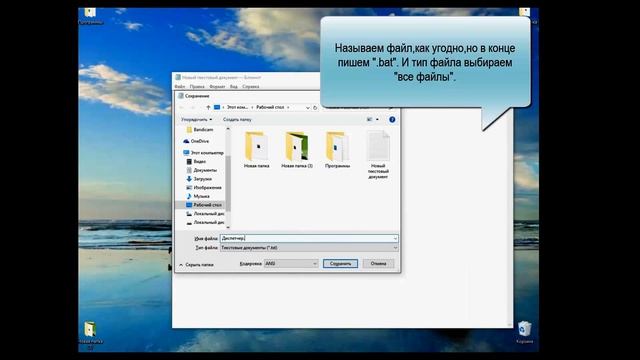Open the Документы folder in the sidebar
The width and height of the screenshot is (640, 360).
[x=201, y=170]
